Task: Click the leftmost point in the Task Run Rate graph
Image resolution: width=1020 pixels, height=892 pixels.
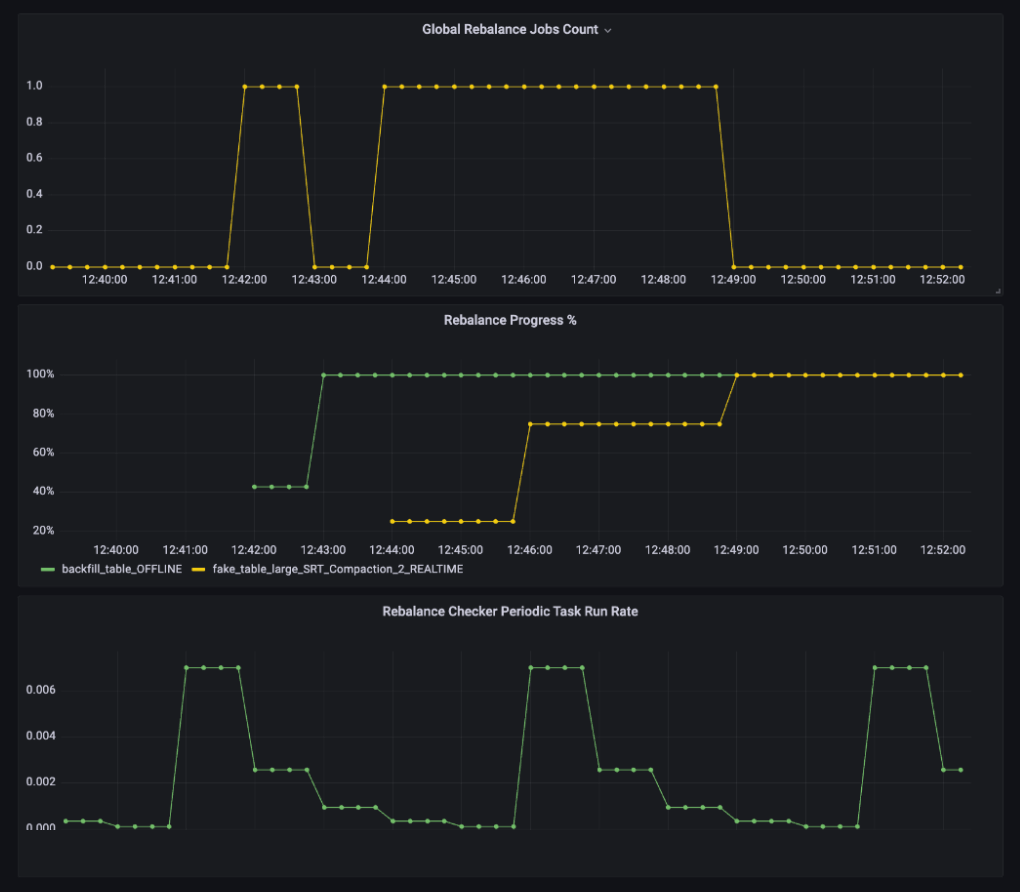Action: pyautogui.click(x=65, y=821)
